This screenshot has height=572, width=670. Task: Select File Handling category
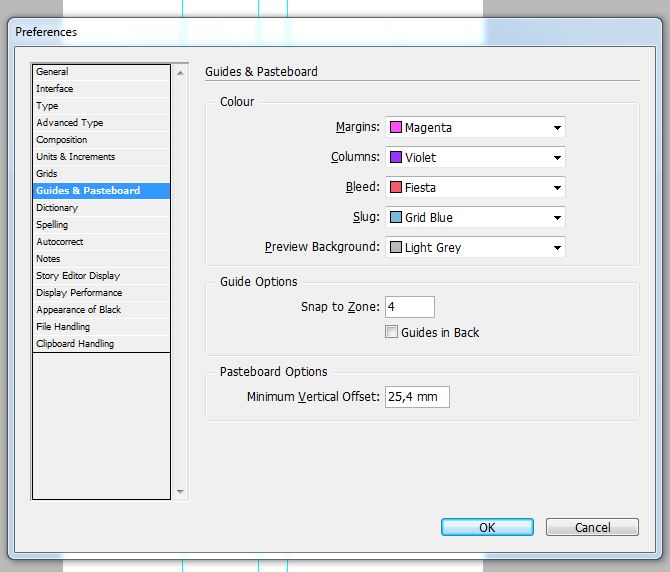[x=101, y=327]
